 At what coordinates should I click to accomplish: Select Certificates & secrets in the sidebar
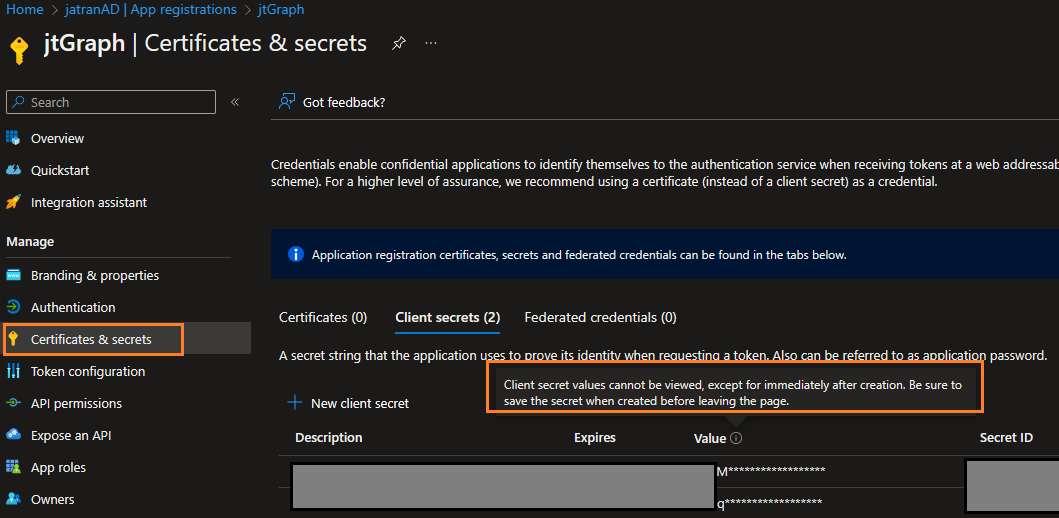(x=91, y=340)
